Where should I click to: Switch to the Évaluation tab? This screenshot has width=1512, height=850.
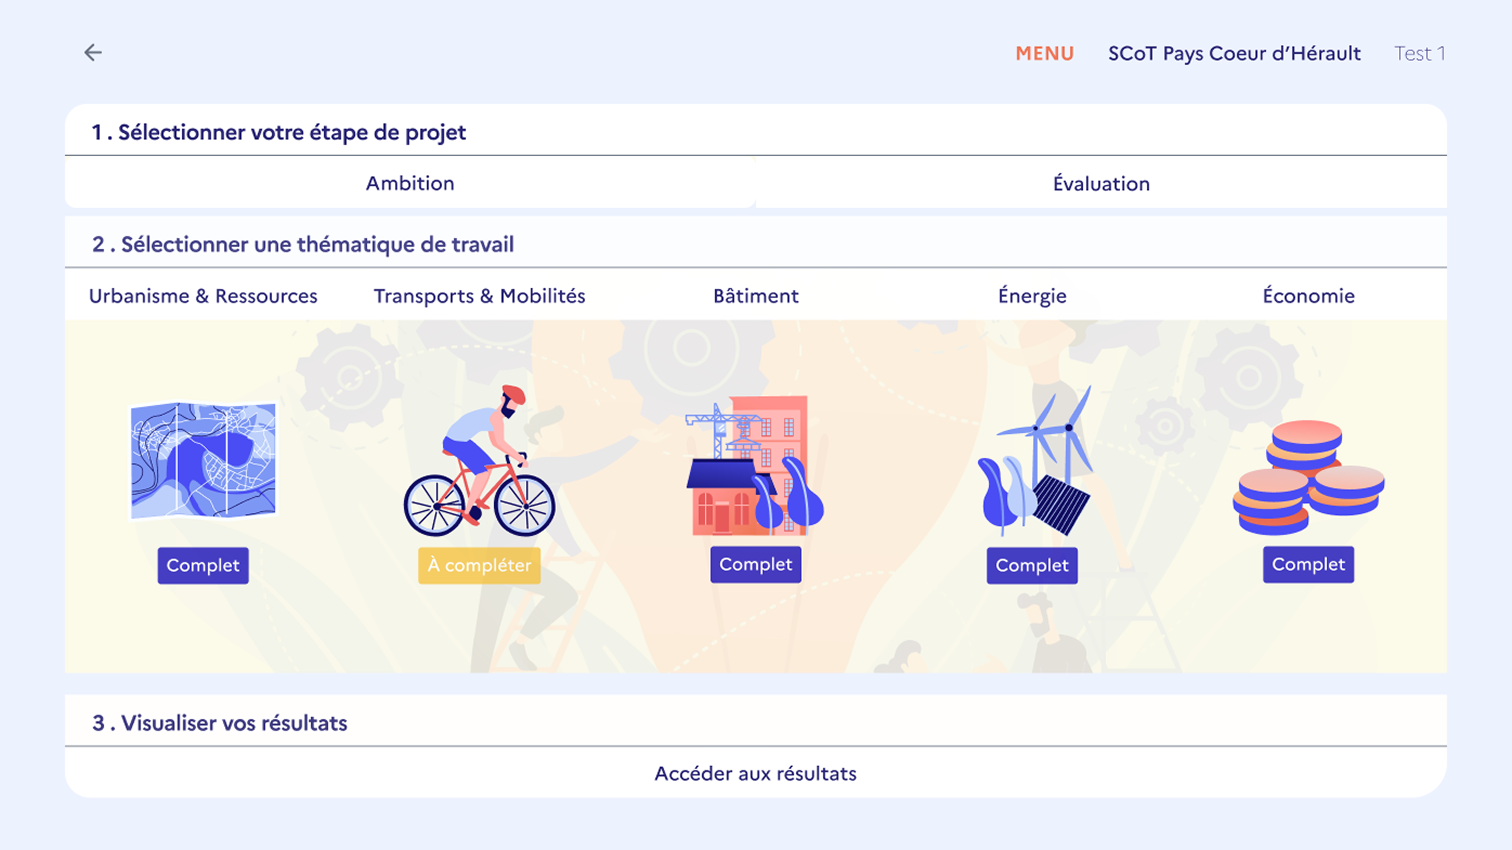click(1101, 184)
